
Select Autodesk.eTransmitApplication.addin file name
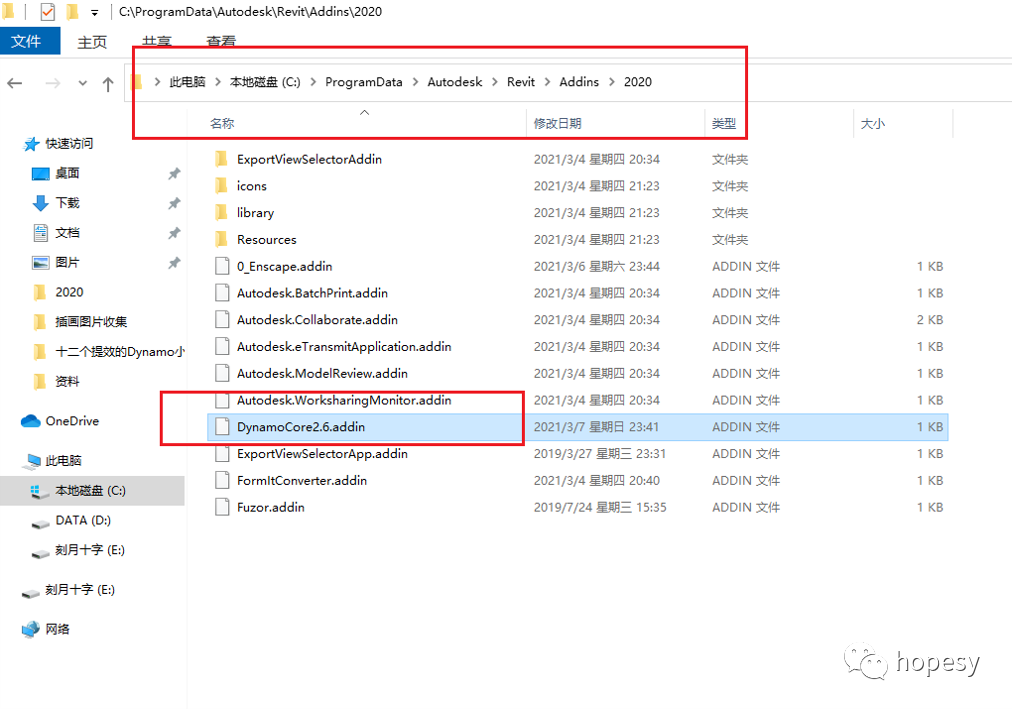(344, 346)
